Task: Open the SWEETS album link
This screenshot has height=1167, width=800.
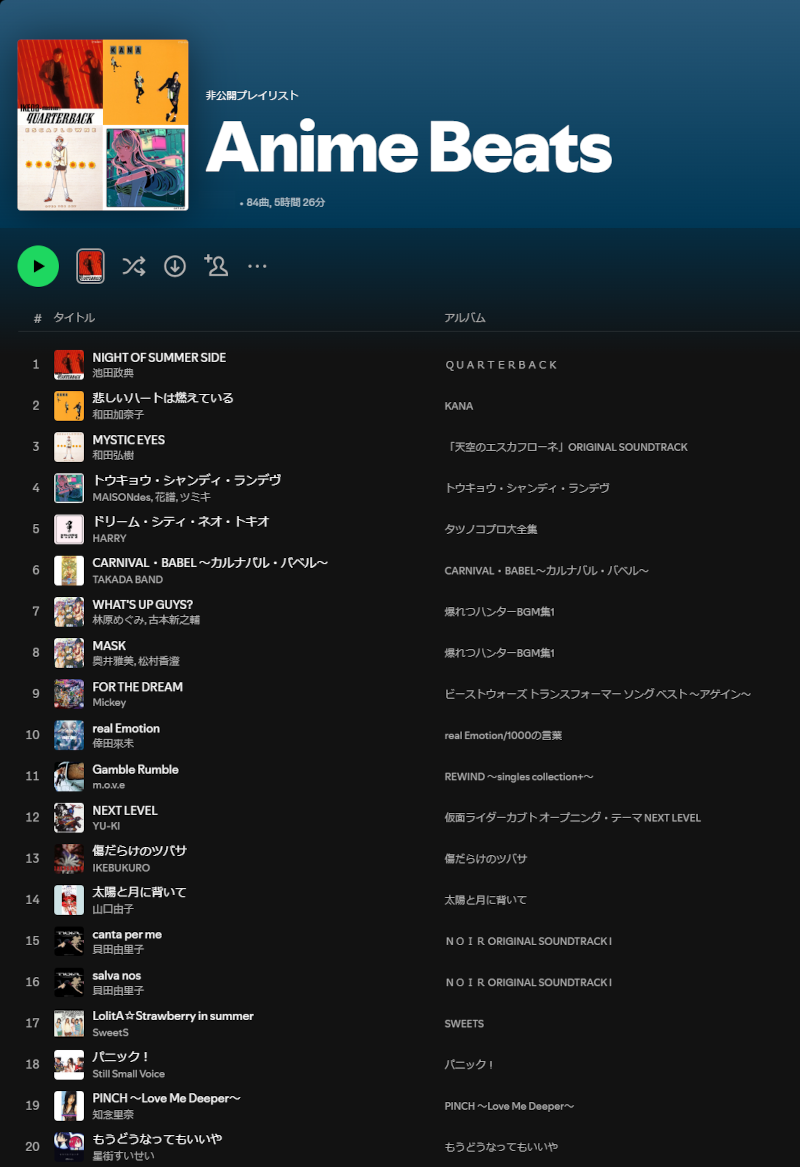Action: [464, 1023]
